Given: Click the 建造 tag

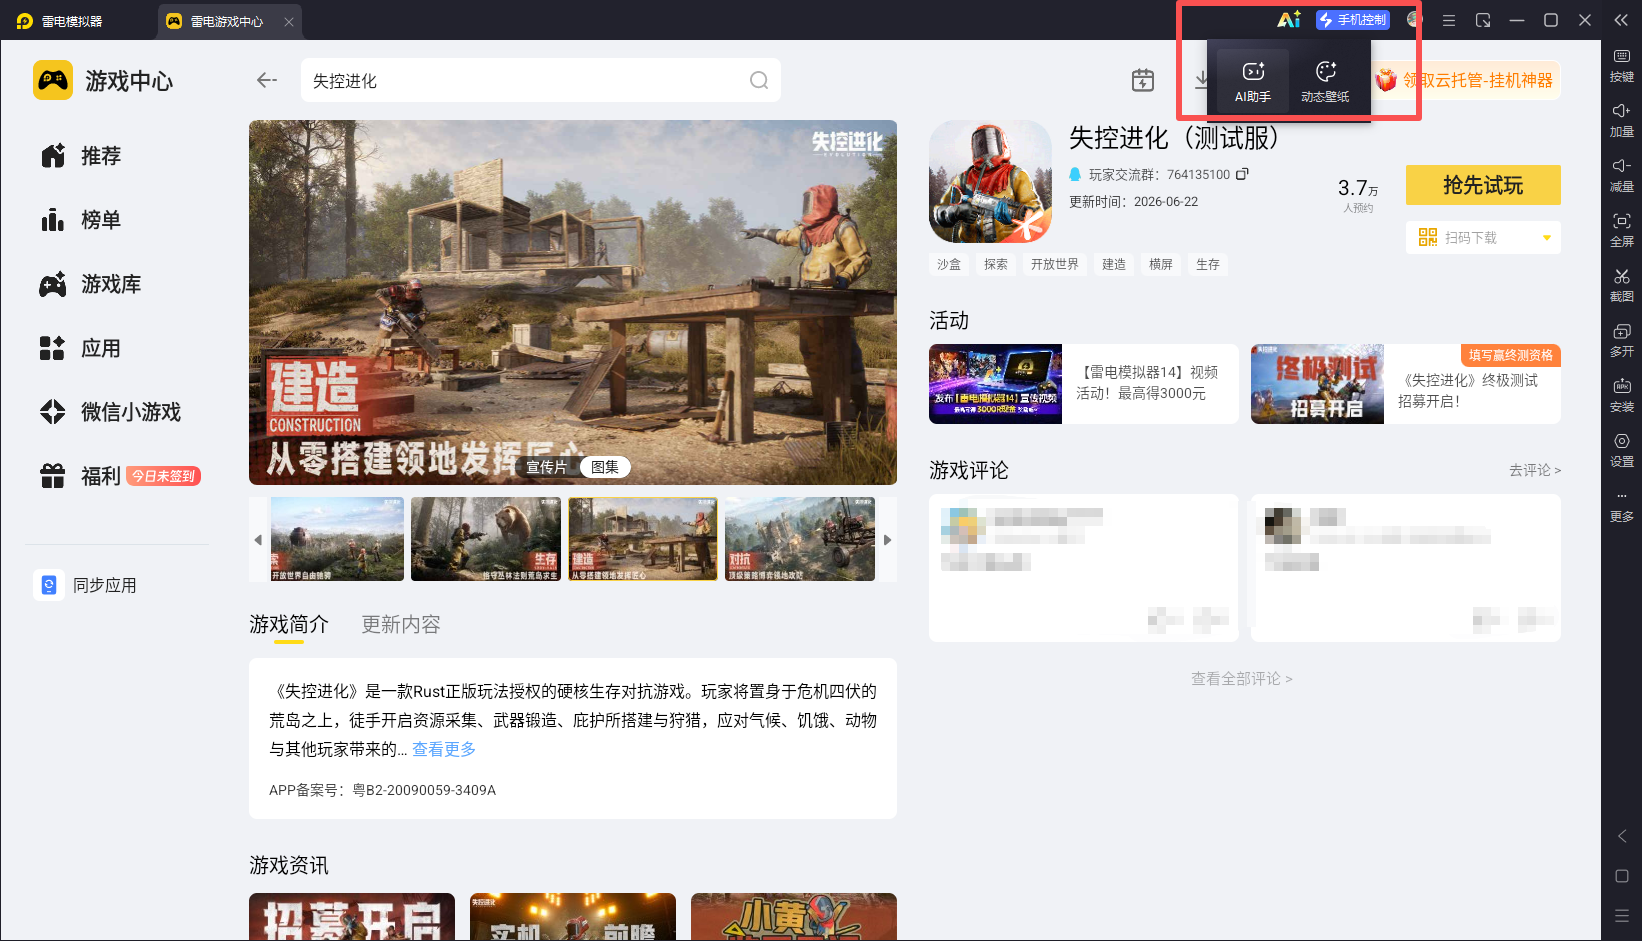Looking at the screenshot, I should click(x=1114, y=264).
